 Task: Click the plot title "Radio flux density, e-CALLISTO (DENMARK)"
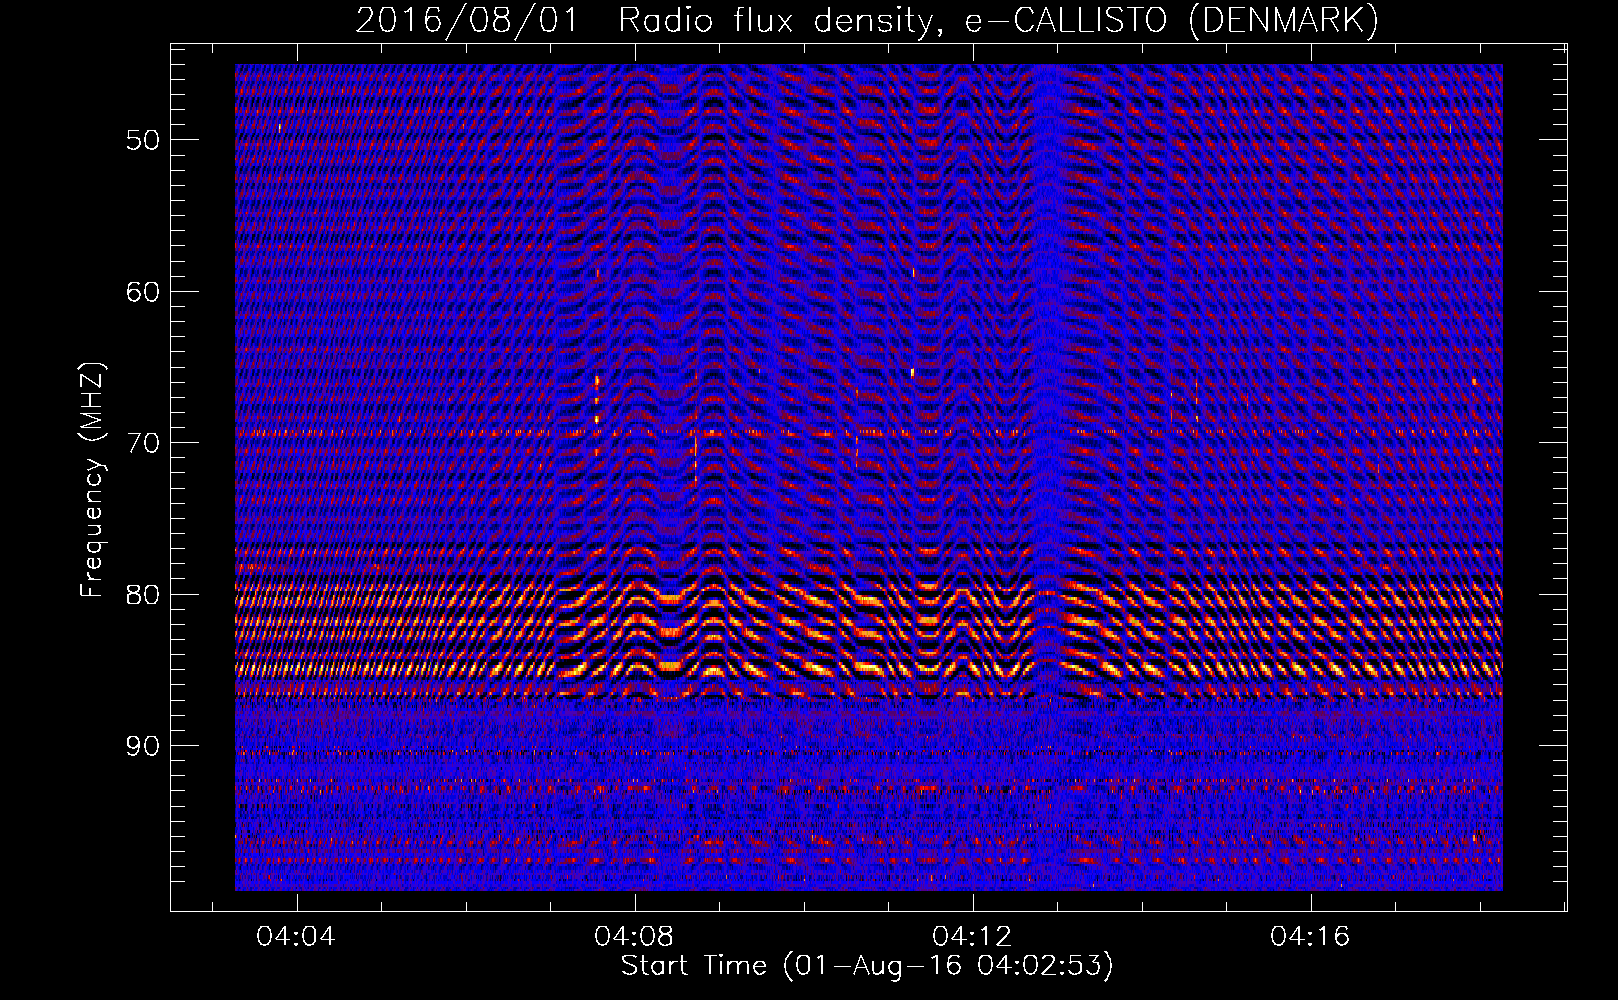pyautogui.click(x=998, y=20)
